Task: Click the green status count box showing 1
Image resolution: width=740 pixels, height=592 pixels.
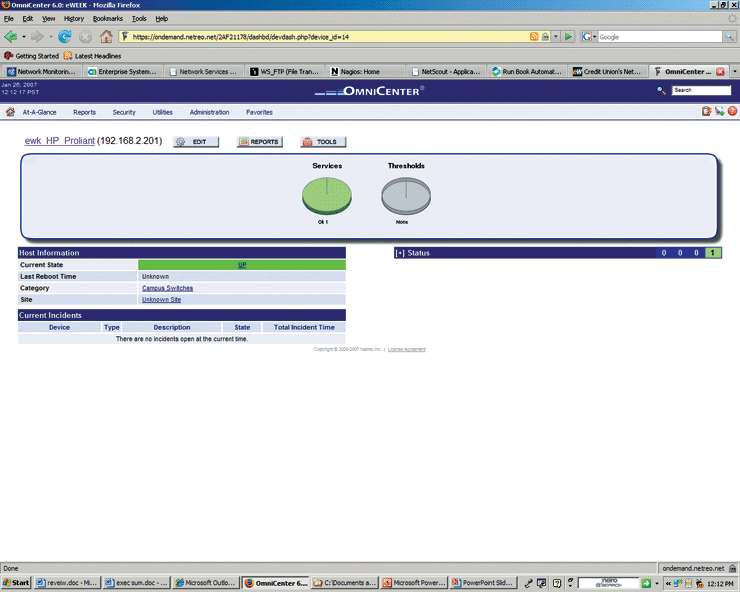Action: (713, 253)
